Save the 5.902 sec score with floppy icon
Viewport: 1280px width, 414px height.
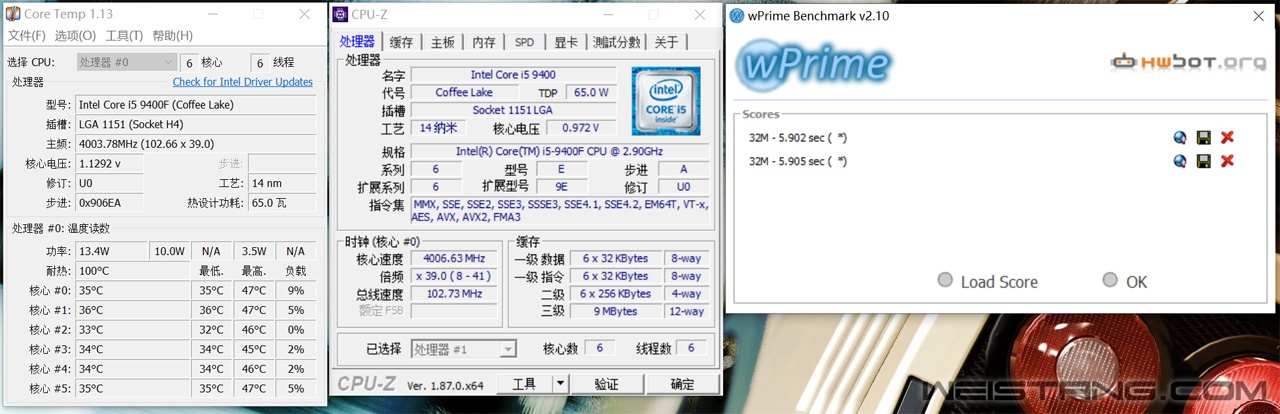click(1203, 138)
